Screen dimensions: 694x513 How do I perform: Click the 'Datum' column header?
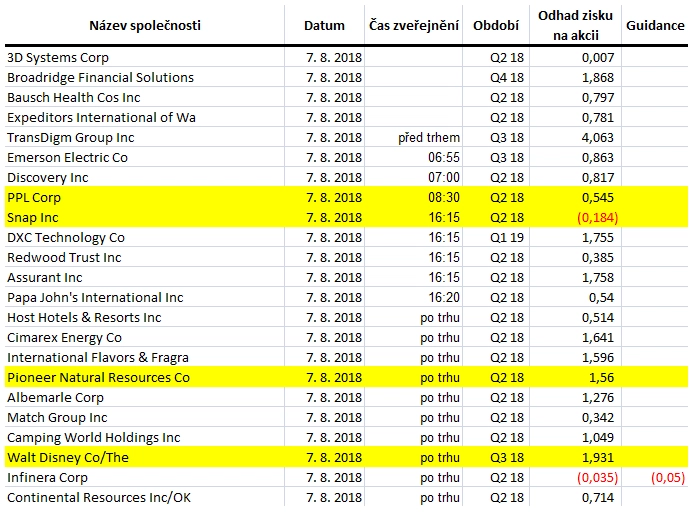pos(324,26)
